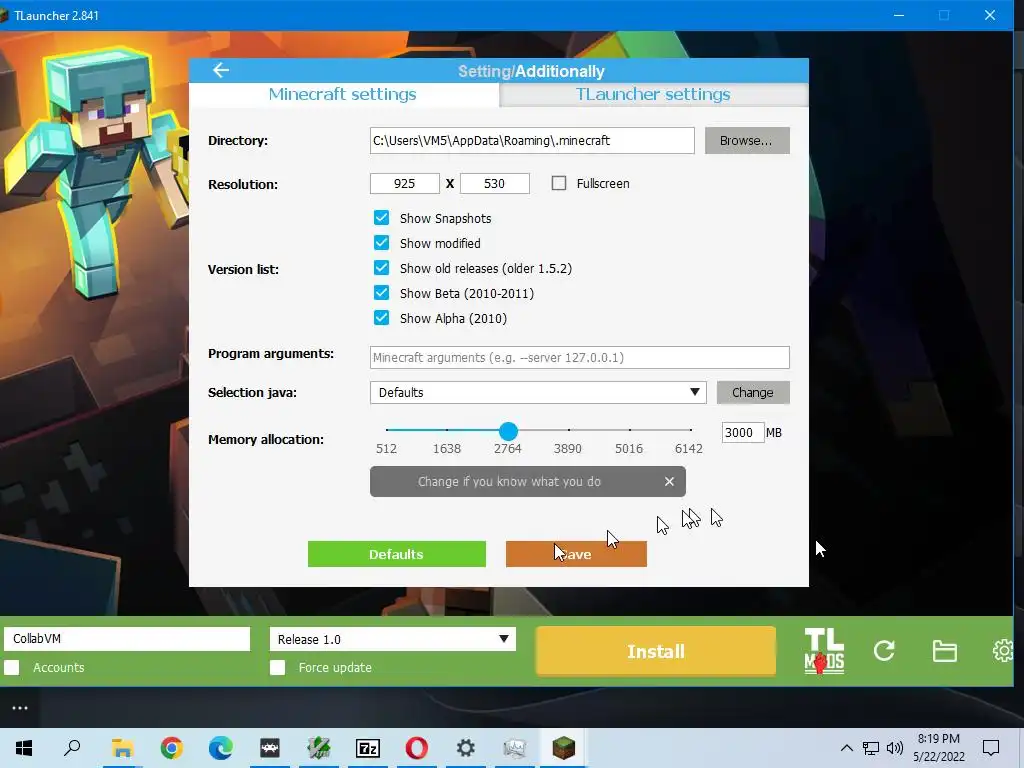Screen dimensions: 1024x768
Task: Enable Force update checkbox
Action: [278, 667]
